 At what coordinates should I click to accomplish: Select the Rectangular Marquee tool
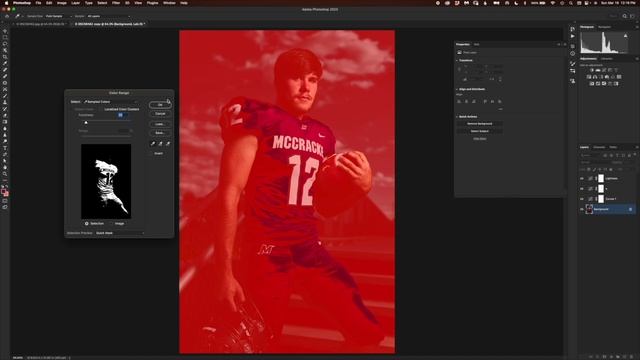(x=5, y=38)
